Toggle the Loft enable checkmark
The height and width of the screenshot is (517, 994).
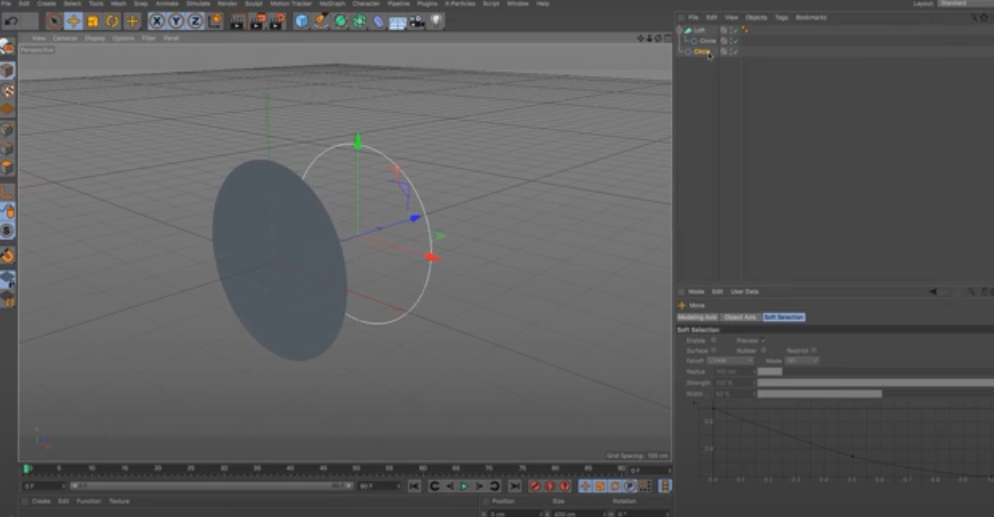[735, 30]
